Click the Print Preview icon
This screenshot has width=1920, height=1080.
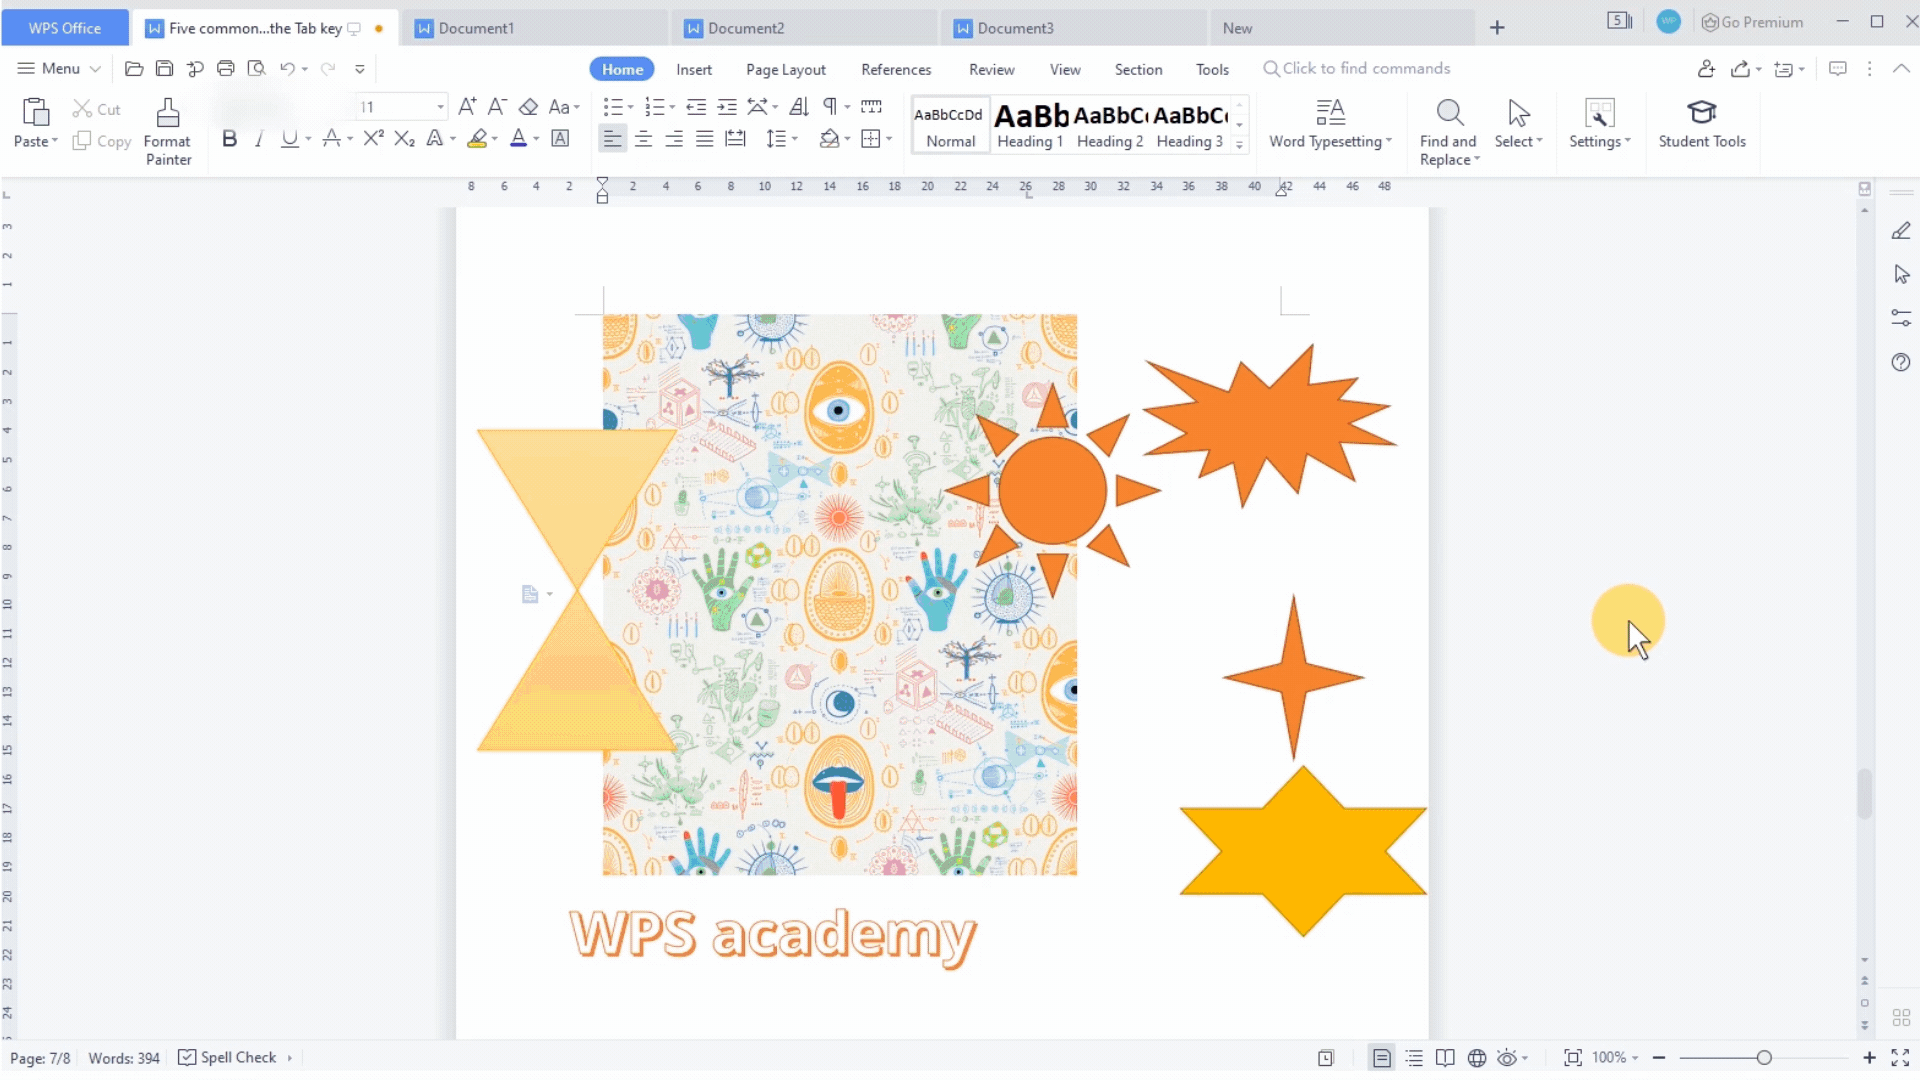tap(257, 68)
